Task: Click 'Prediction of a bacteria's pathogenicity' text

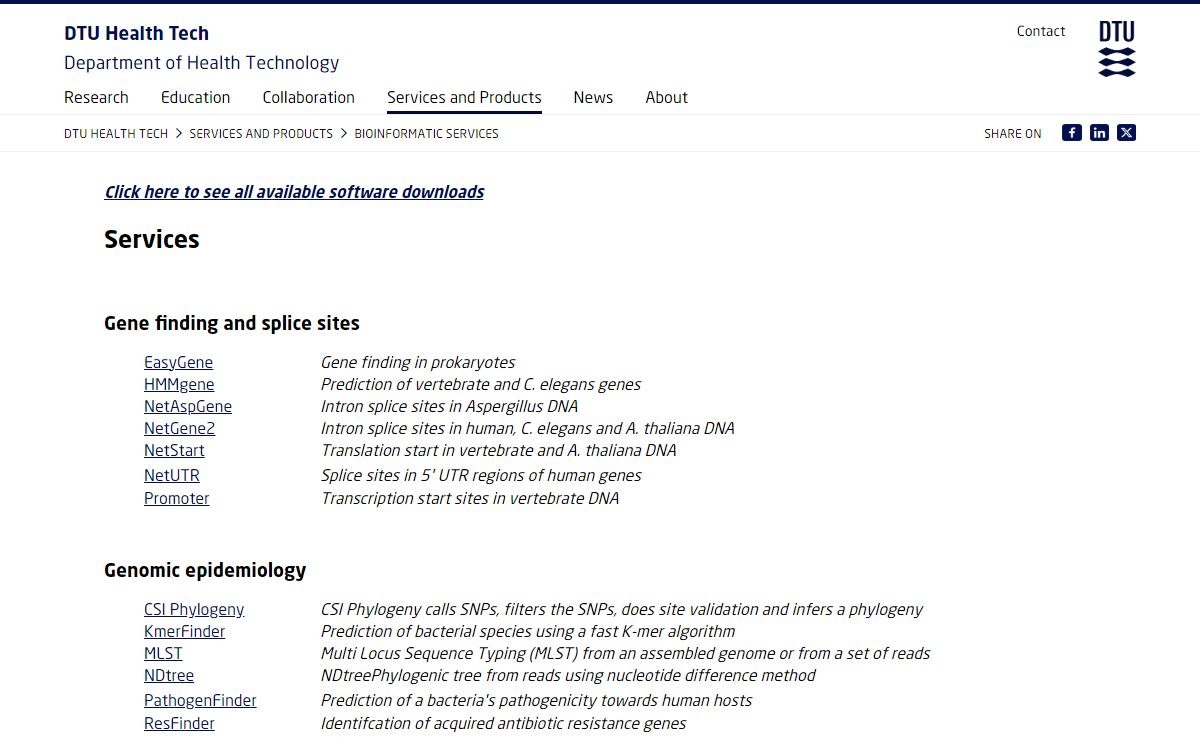Action: pos(536,700)
